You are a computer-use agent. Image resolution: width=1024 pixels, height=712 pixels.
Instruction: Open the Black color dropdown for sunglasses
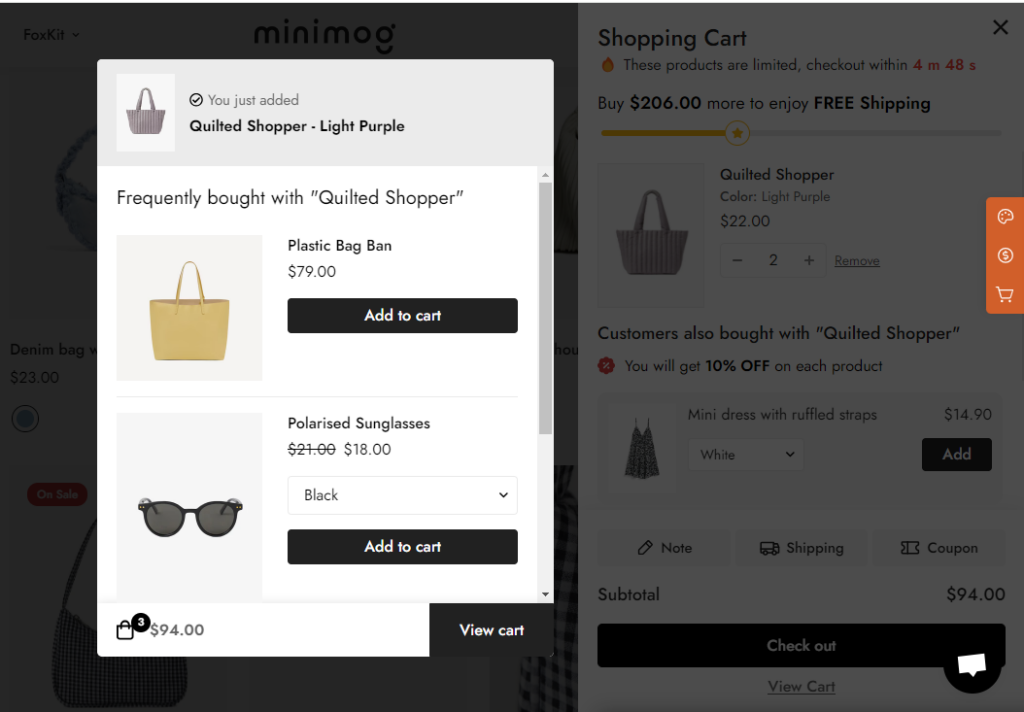(x=402, y=495)
